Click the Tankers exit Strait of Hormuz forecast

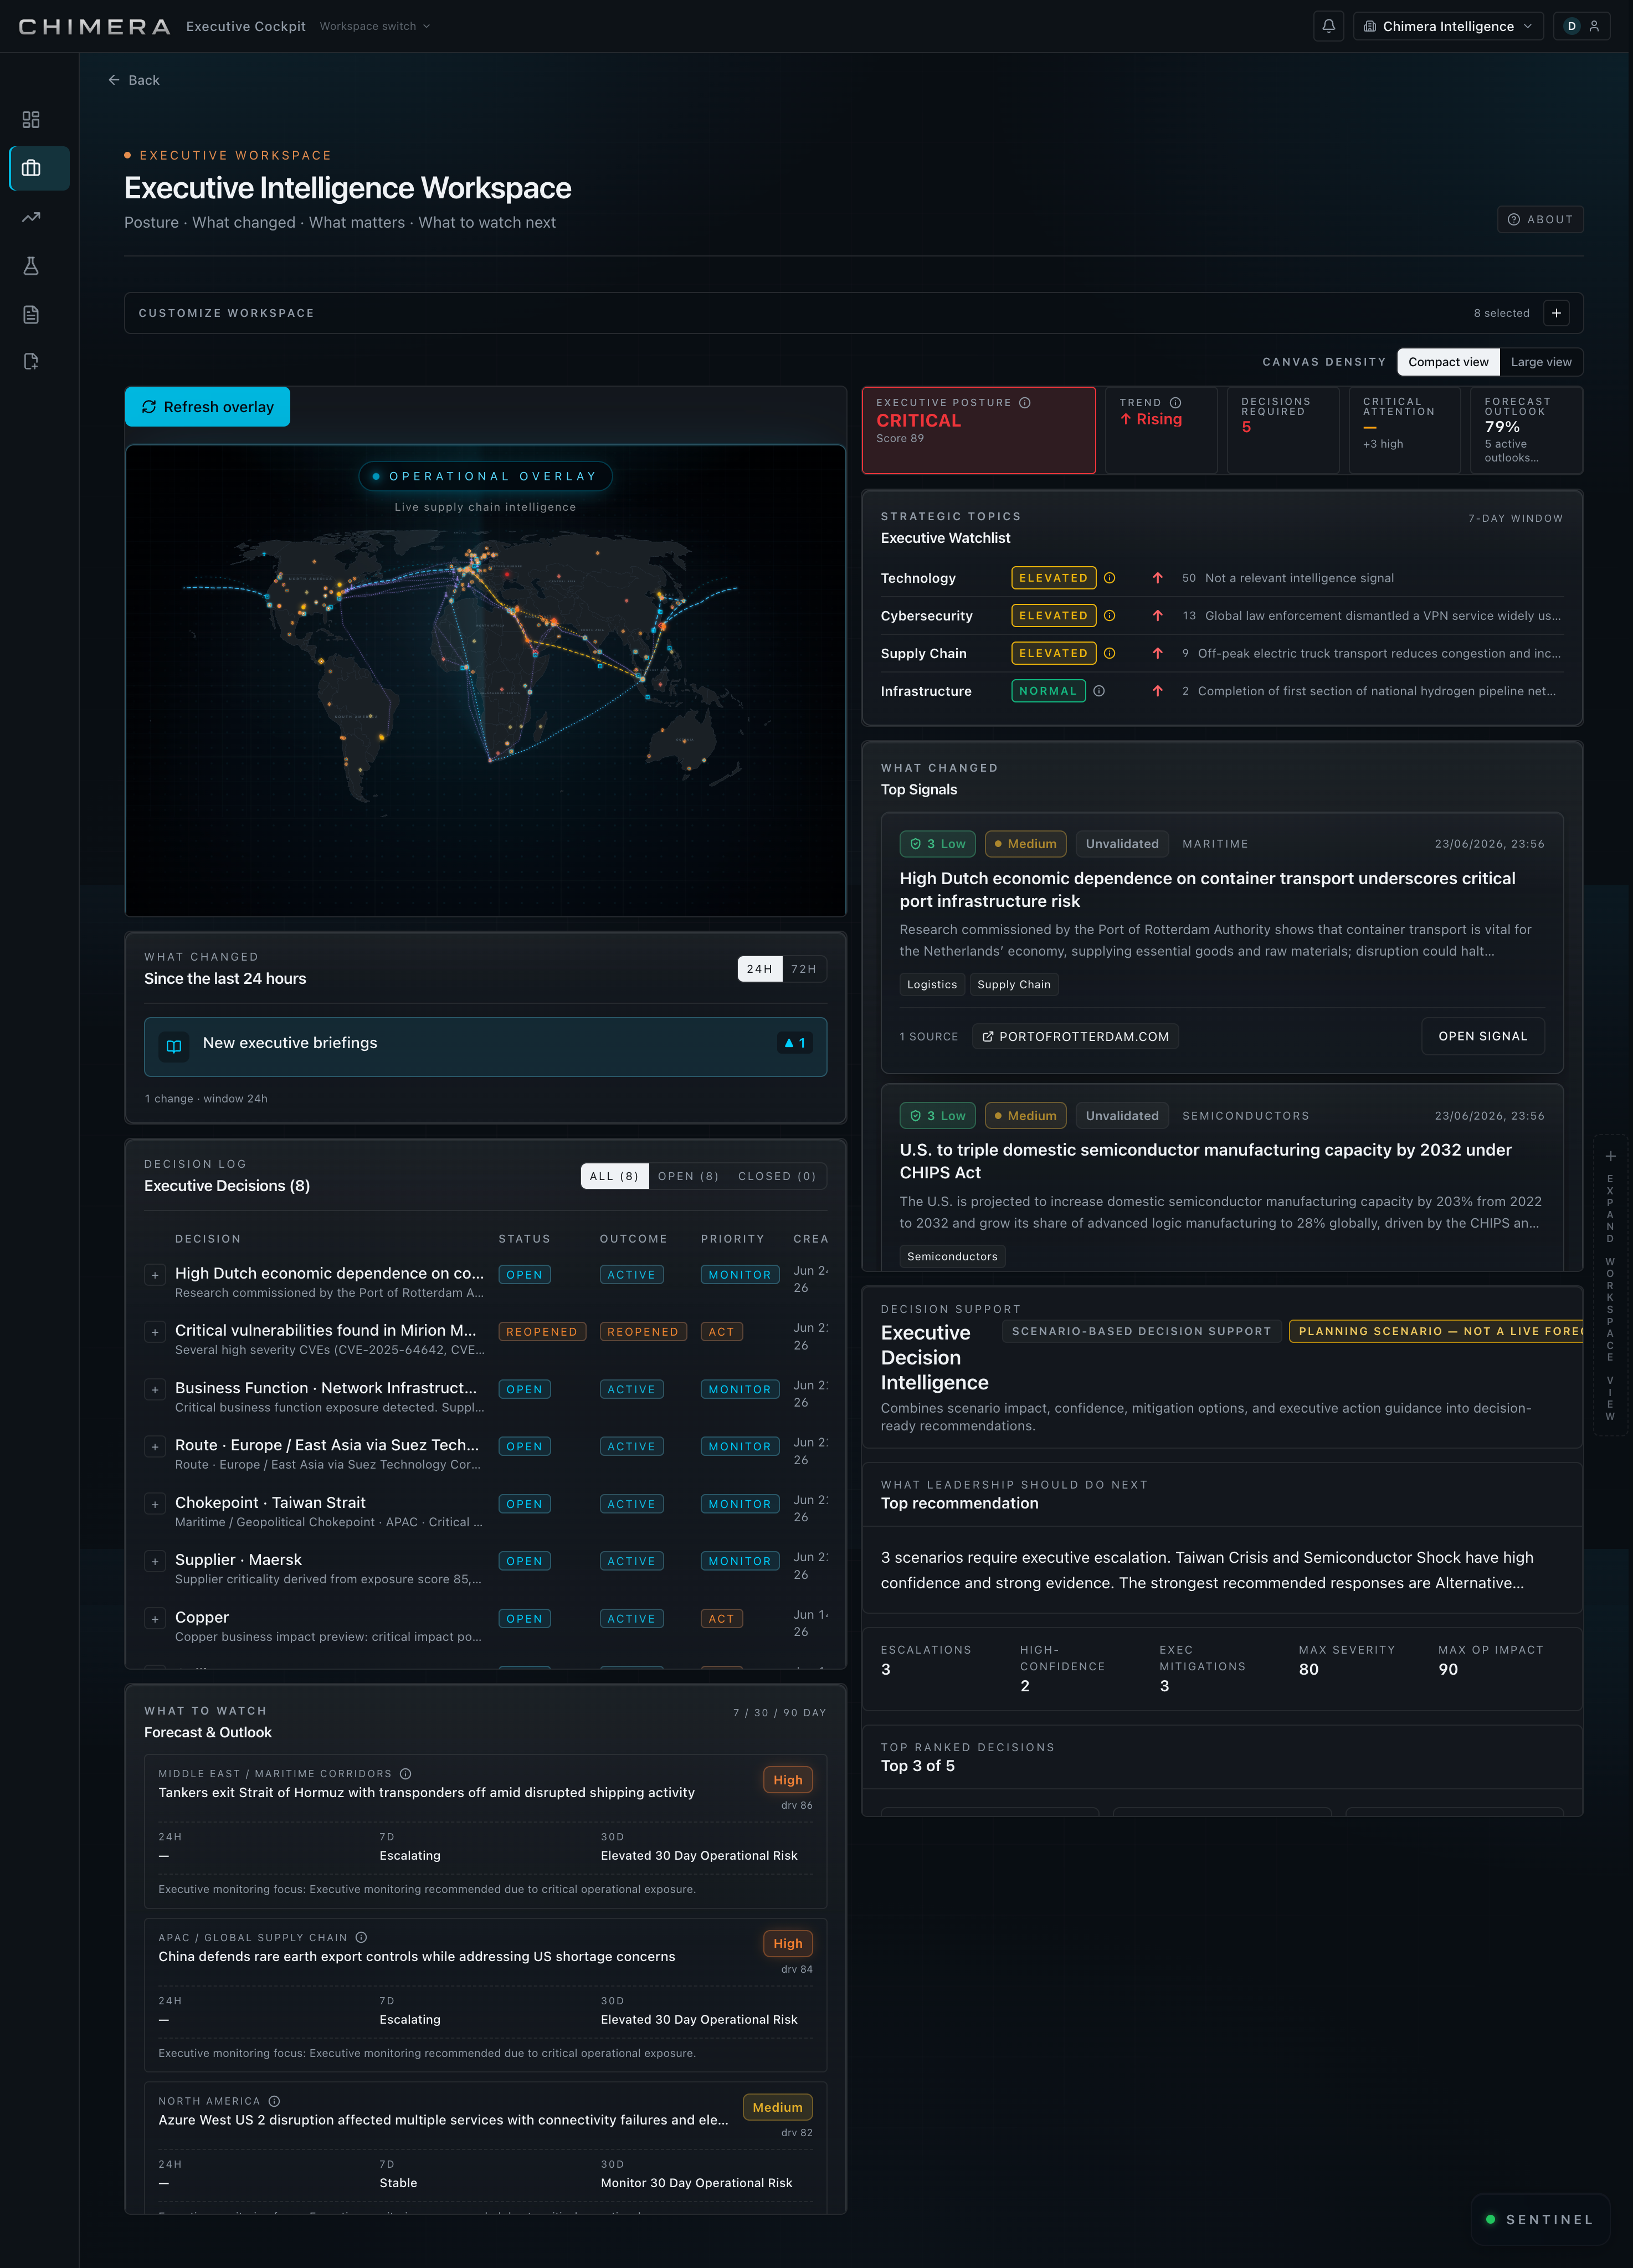tap(426, 1792)
